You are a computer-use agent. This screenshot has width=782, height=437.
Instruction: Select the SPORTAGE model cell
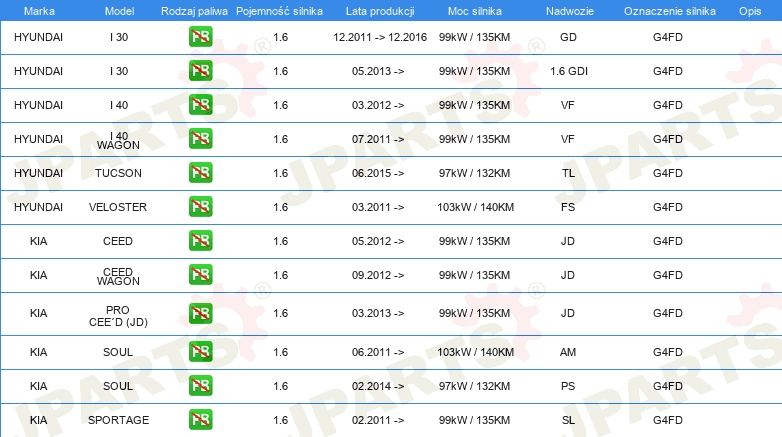tap(118, 420)
